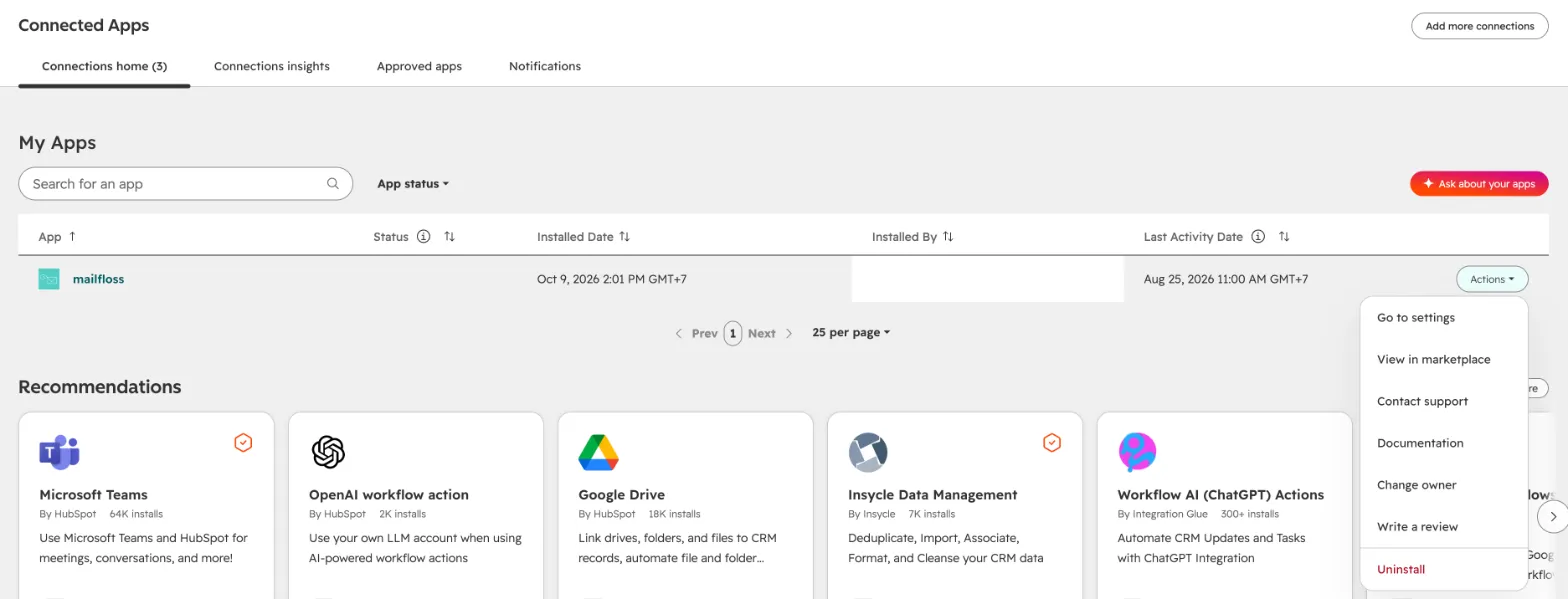Click the Next pagination link
The image size is (1568, 599).
[762, 333]
